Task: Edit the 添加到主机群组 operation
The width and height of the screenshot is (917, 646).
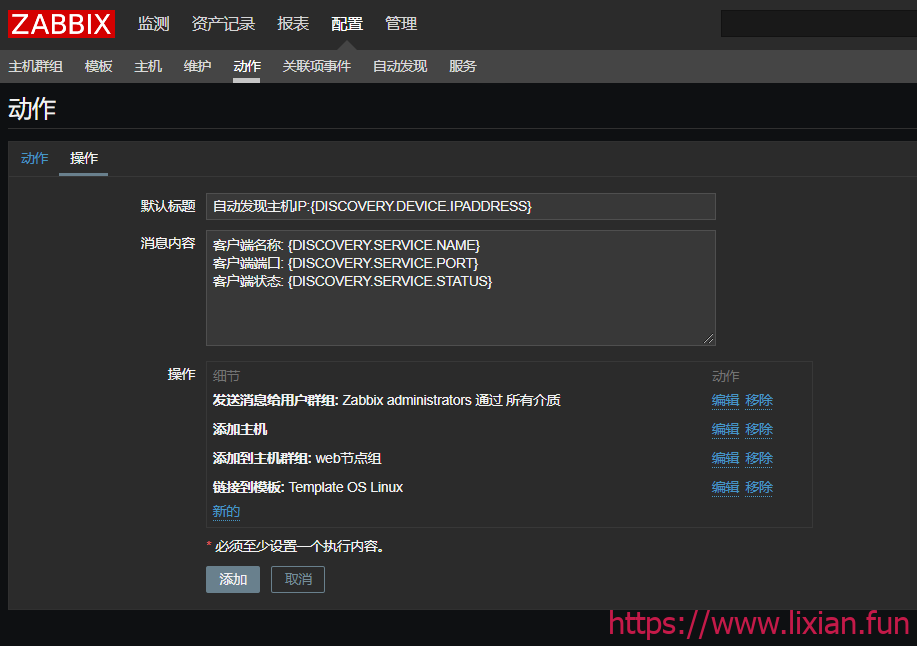Action: tap(725, 458)
